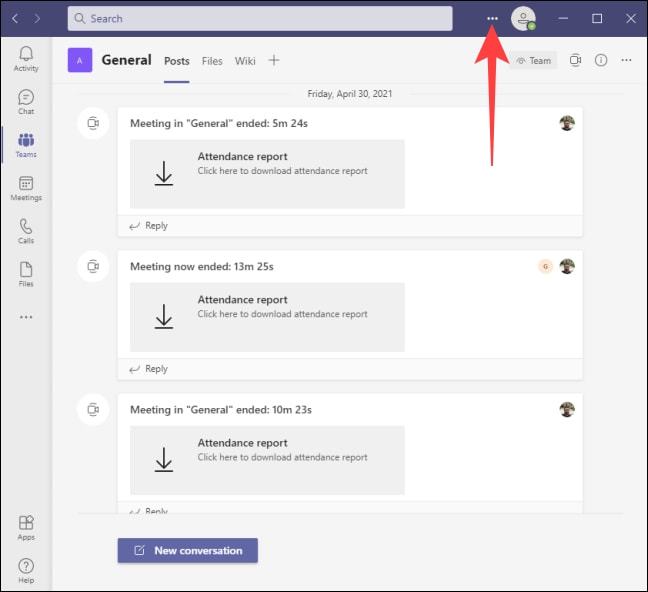Viewport: 648px width, 592px height.
Task: Show channel info via the info icon
Action: pos(601,60)
